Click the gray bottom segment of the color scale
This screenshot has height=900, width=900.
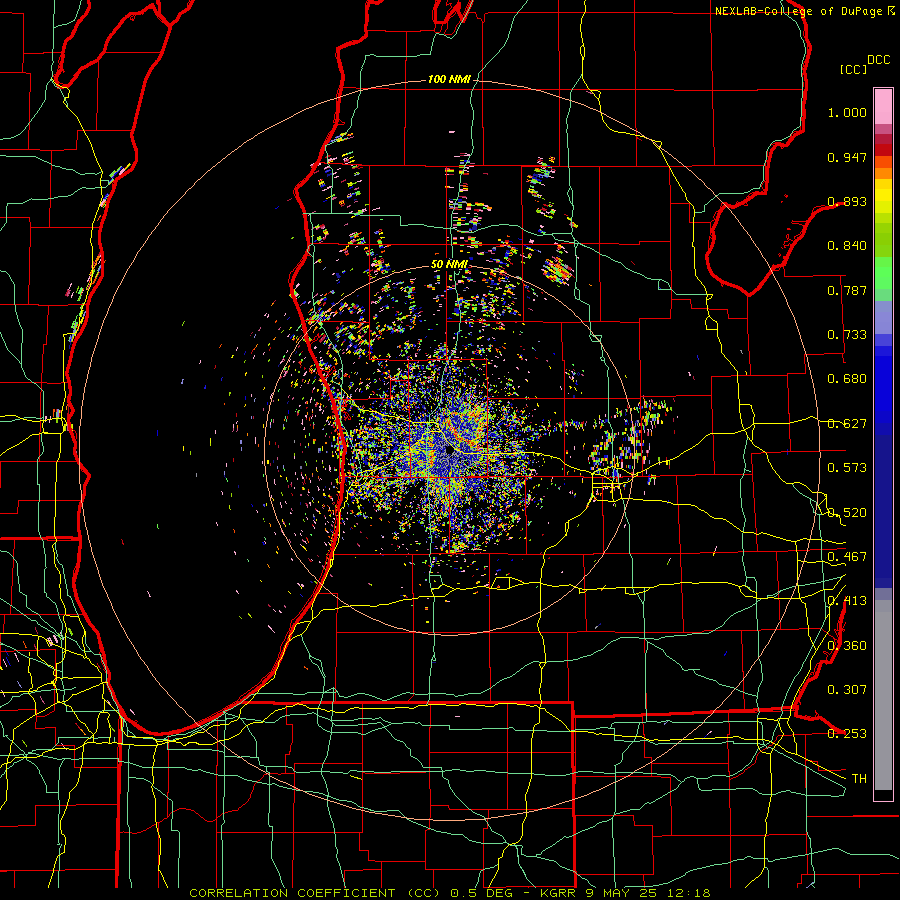tap(883, 695)
